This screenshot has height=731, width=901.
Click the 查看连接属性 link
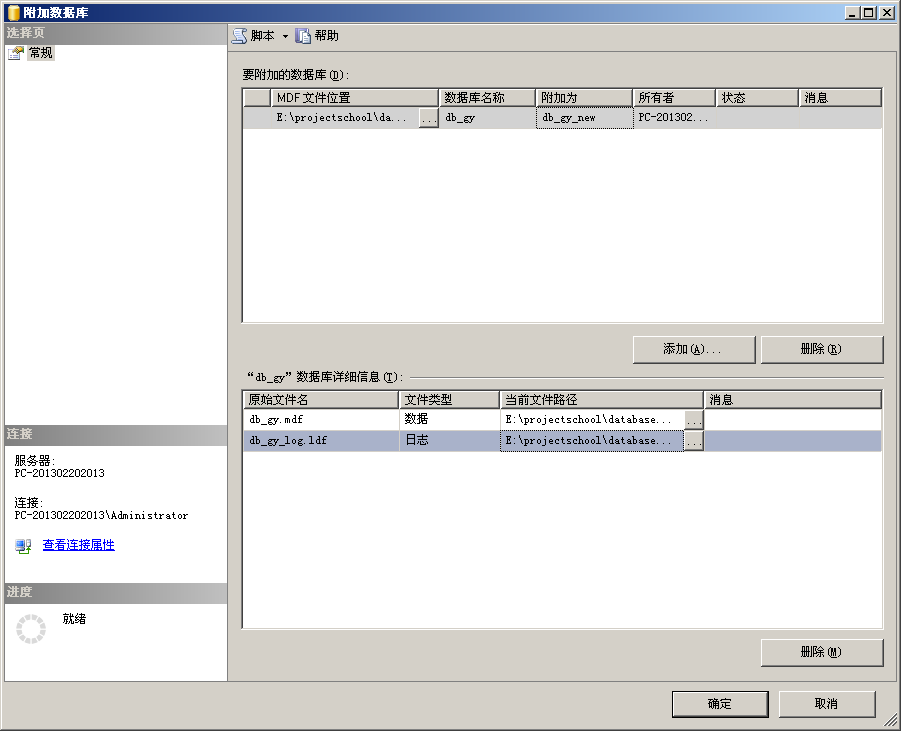[x=77, y=545]
